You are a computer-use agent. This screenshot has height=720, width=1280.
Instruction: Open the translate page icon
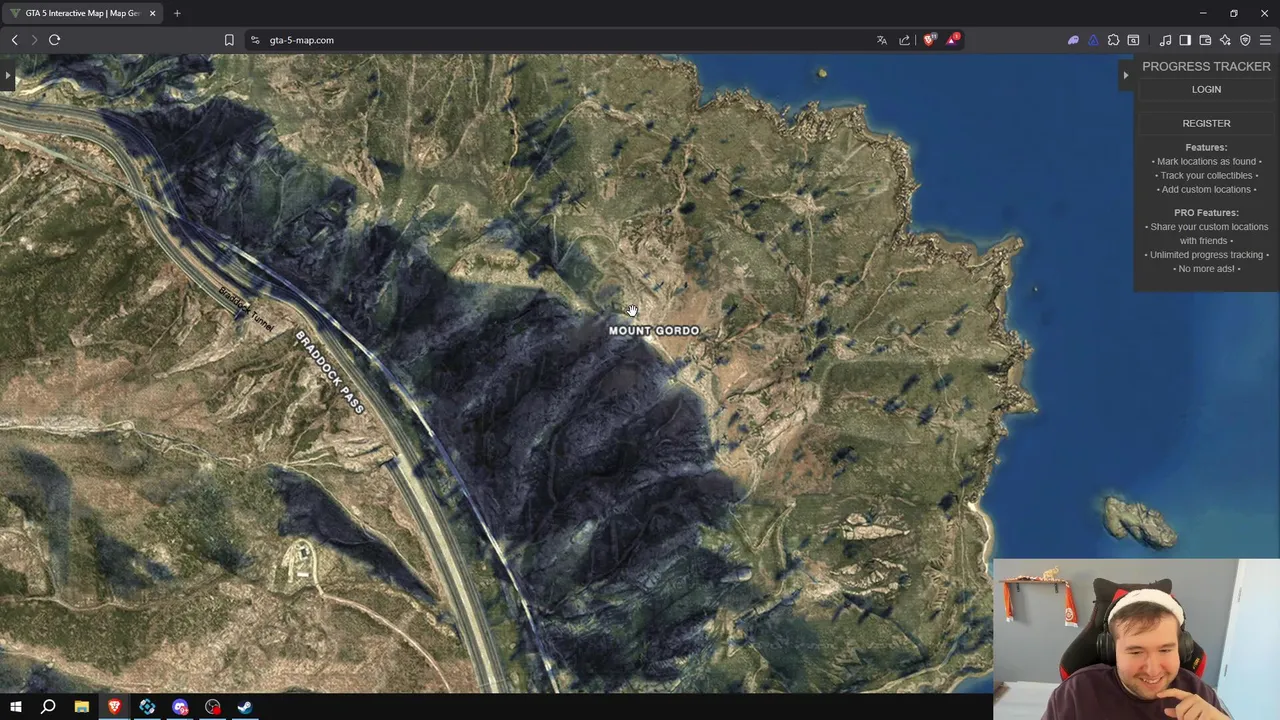click(x=881, y=40)
